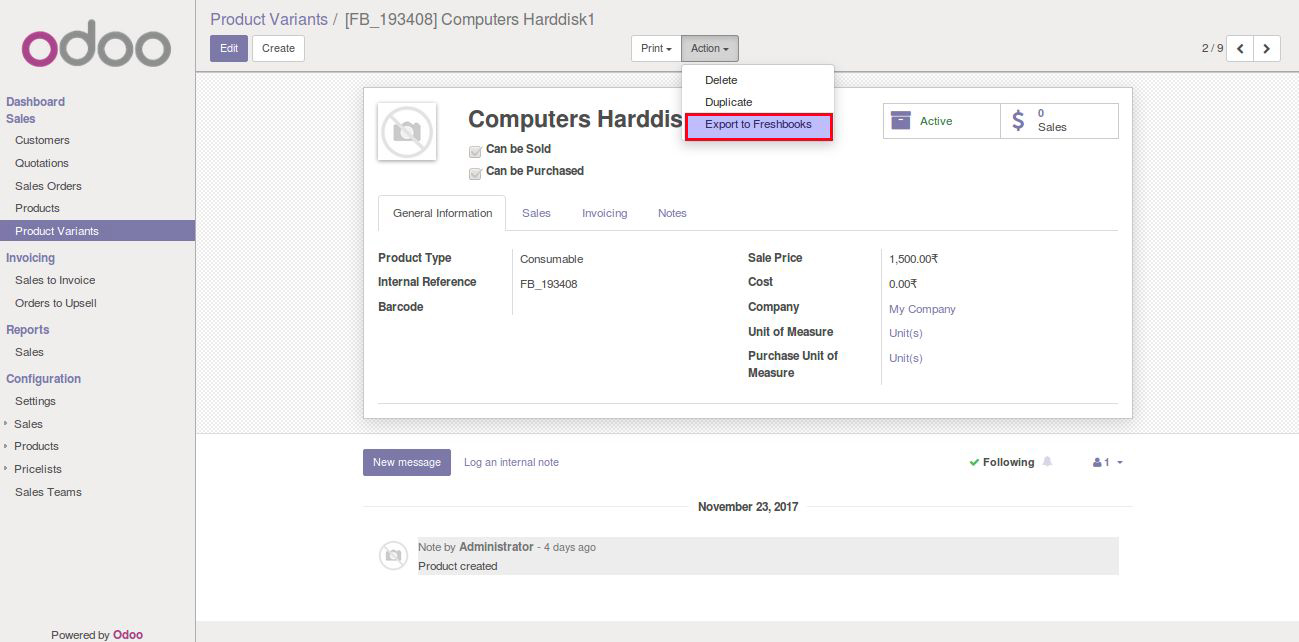
Task: Click the Create button
Action: pos(278,48)
